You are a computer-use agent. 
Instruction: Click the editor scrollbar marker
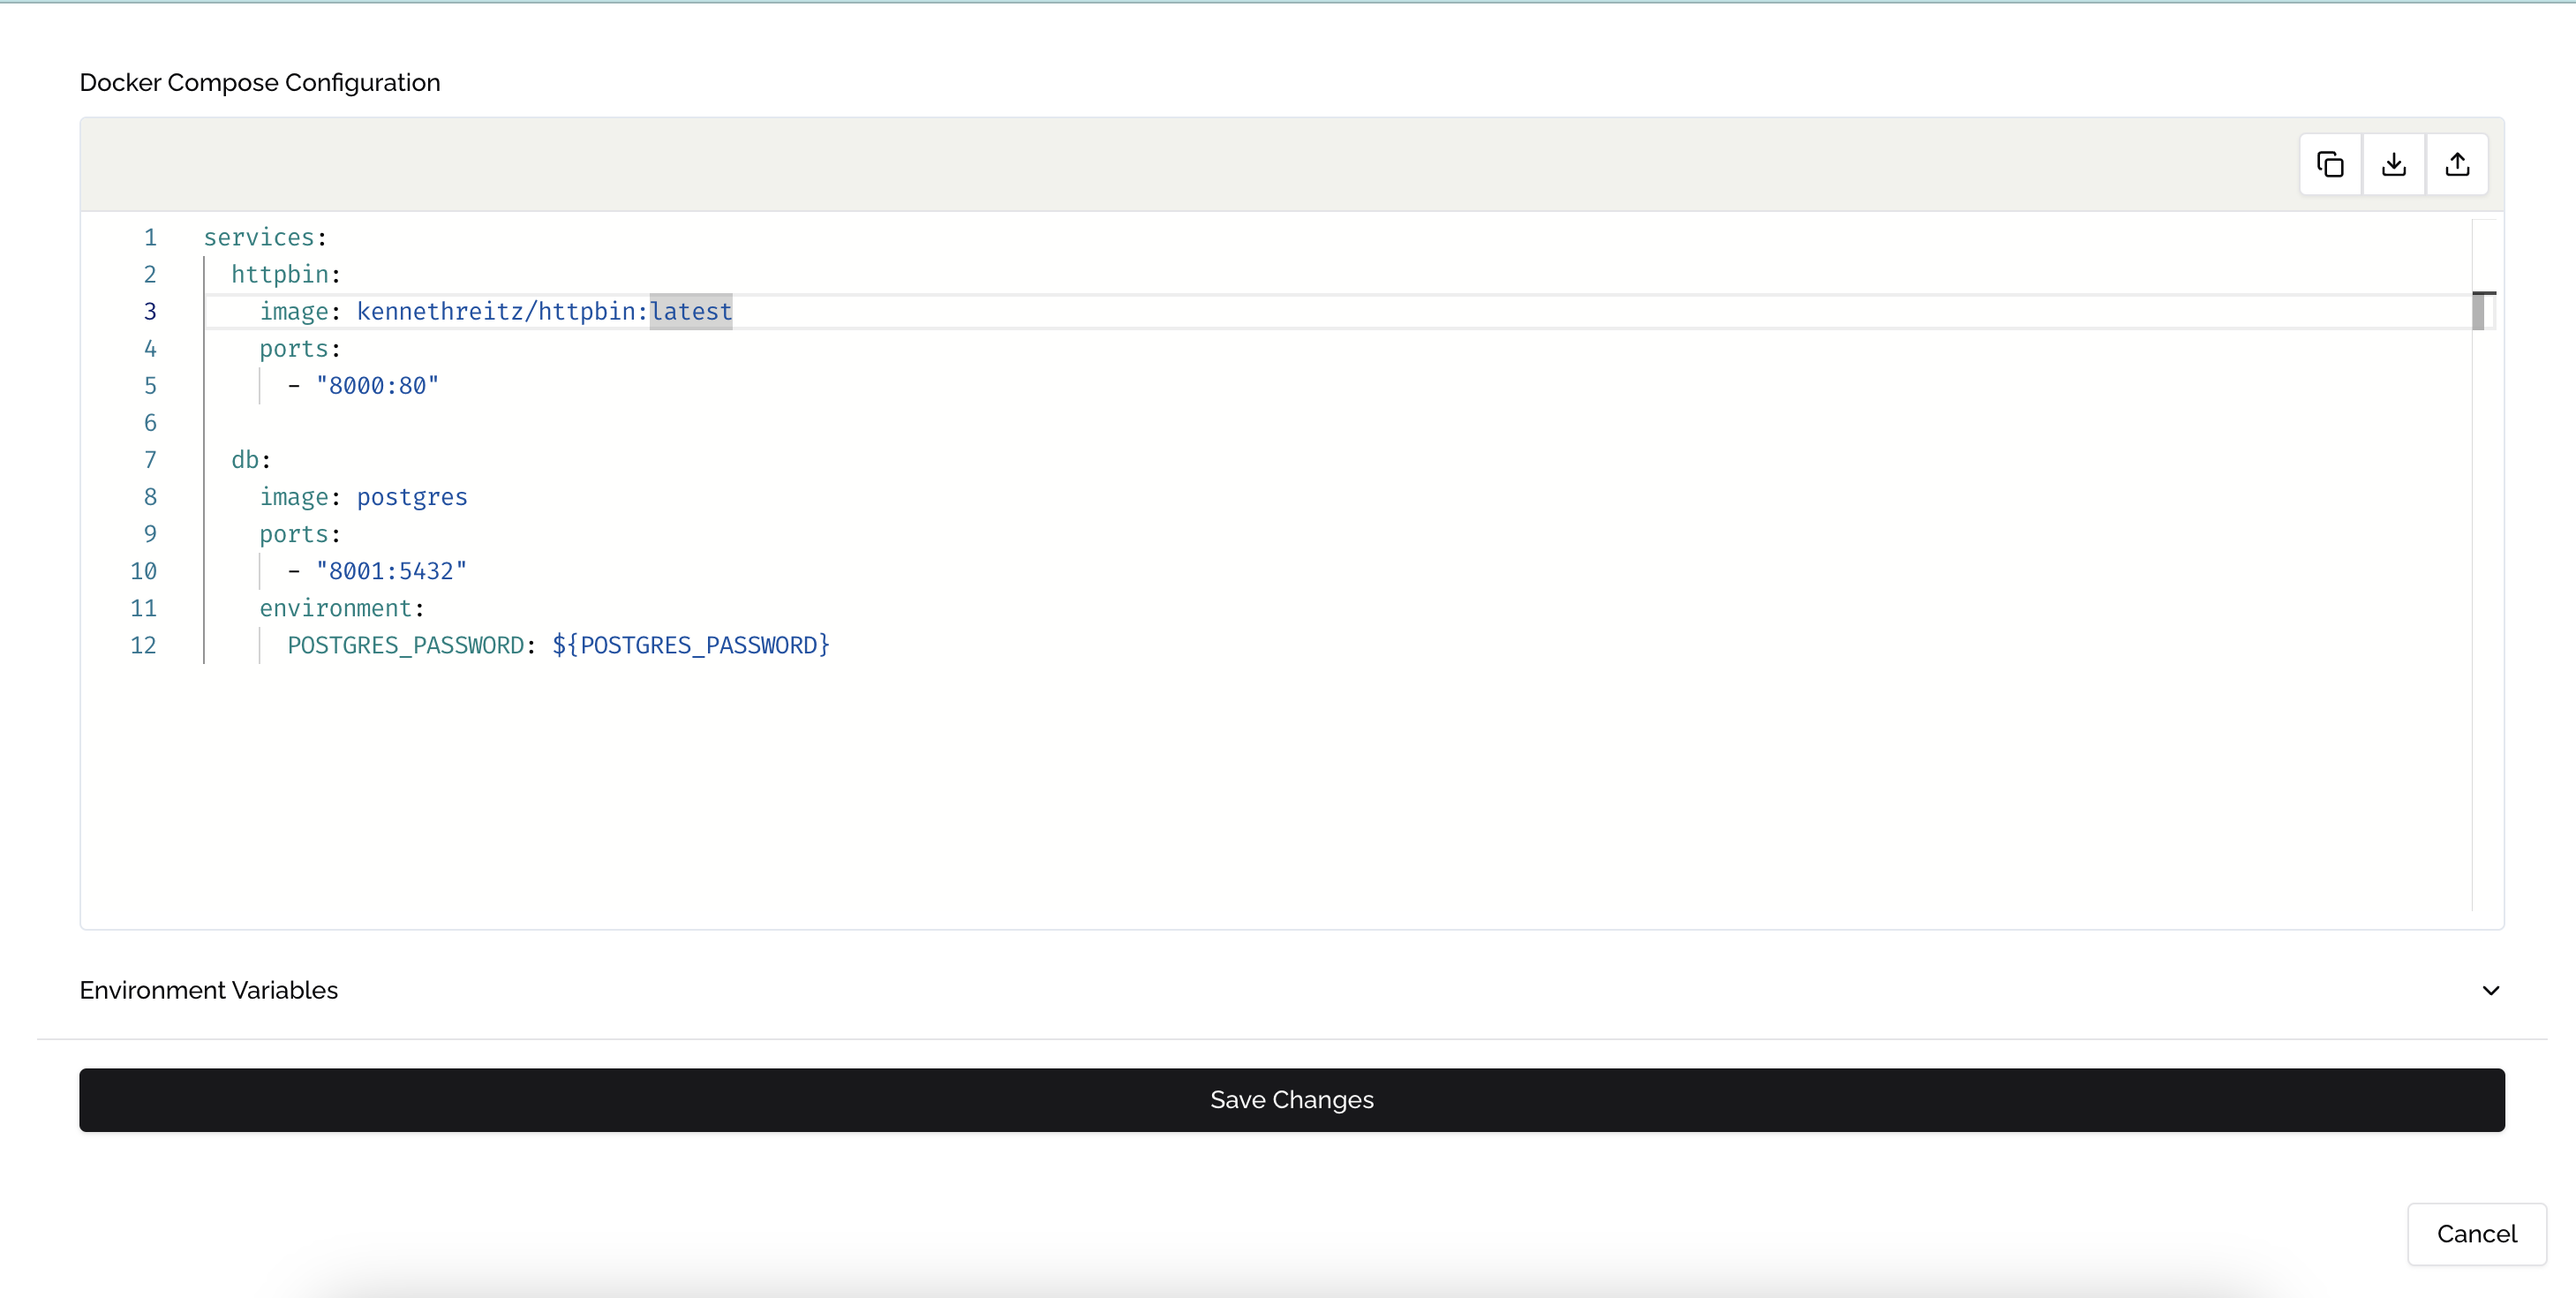[x=2481, y=311]
